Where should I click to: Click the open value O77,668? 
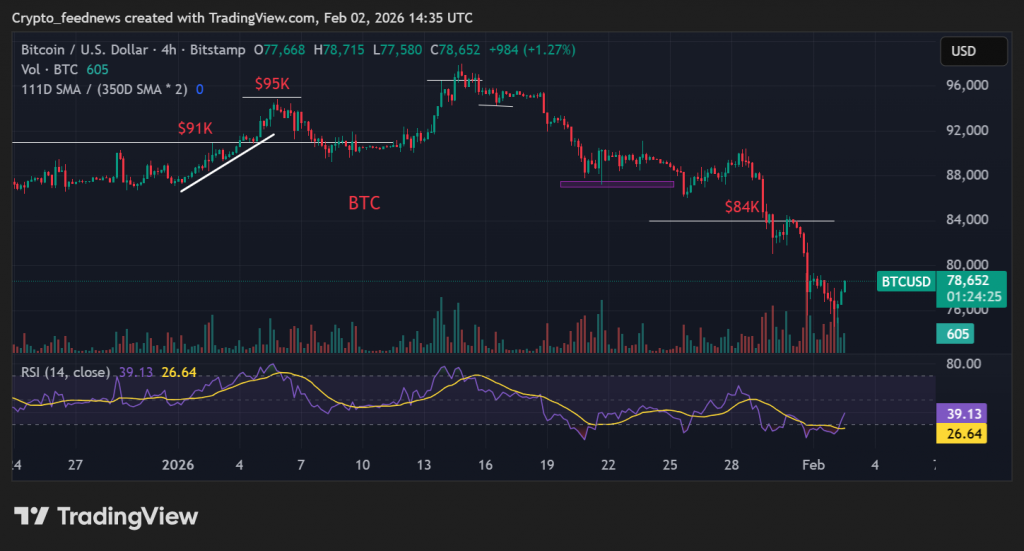click(280, 50)
